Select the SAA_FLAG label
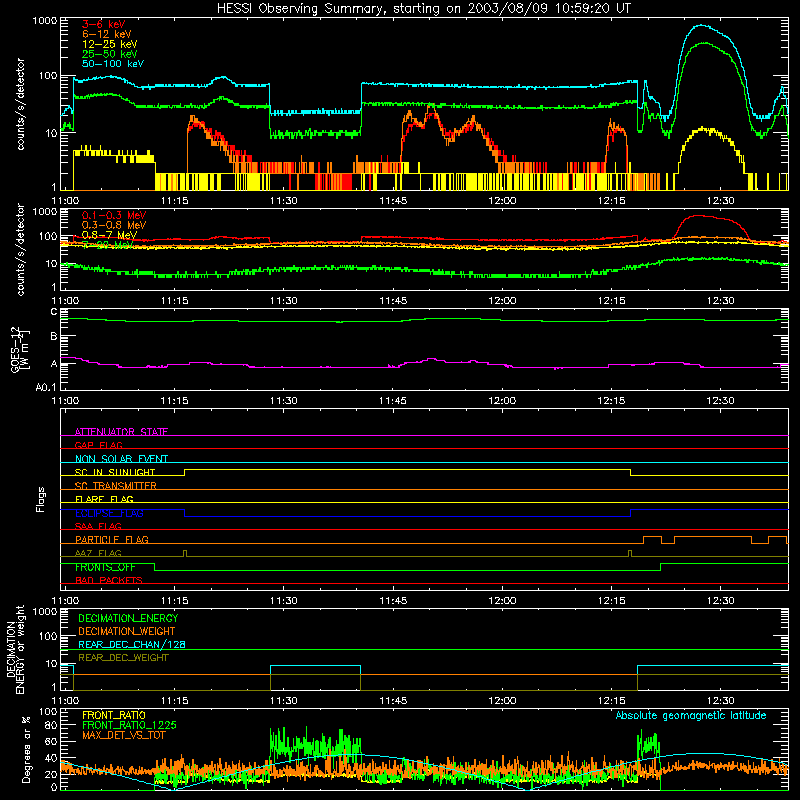 click(x=98, y=526)
